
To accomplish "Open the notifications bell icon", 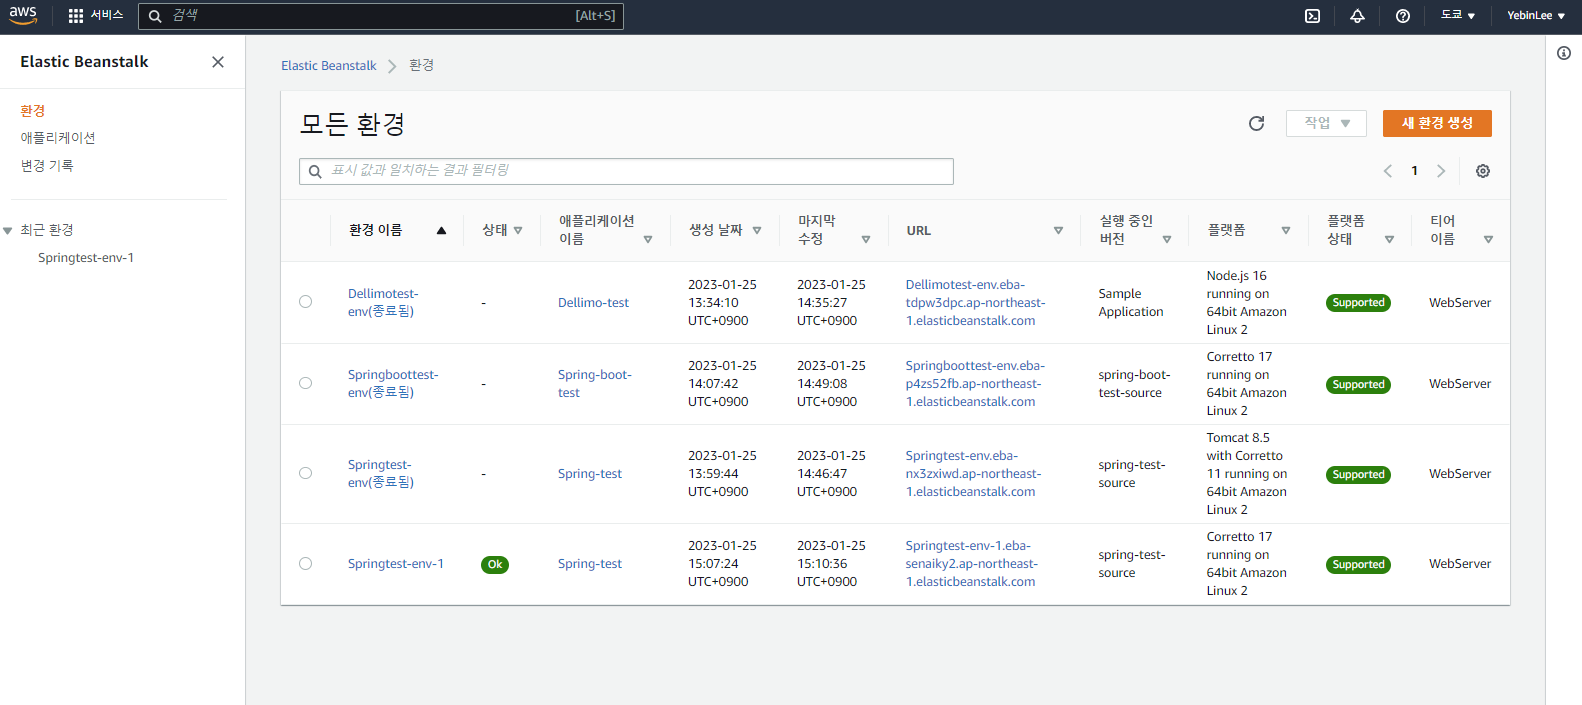I will [1357, 16].
